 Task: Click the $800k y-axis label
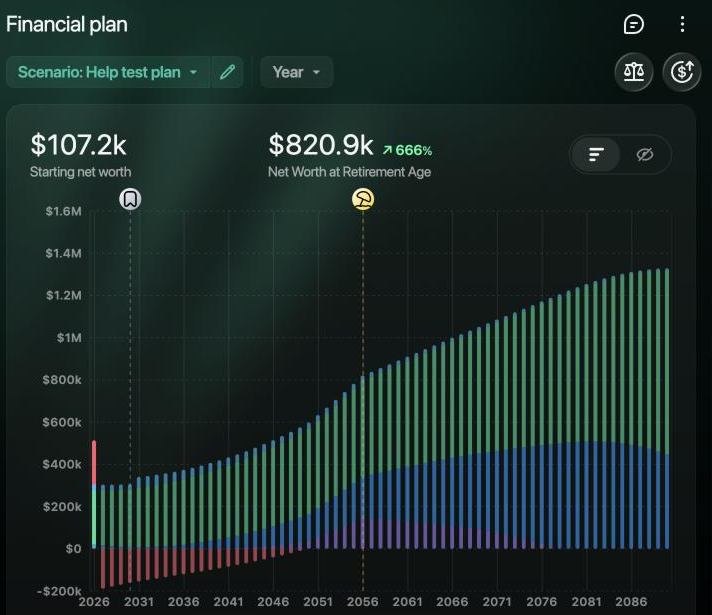(62, 380)
